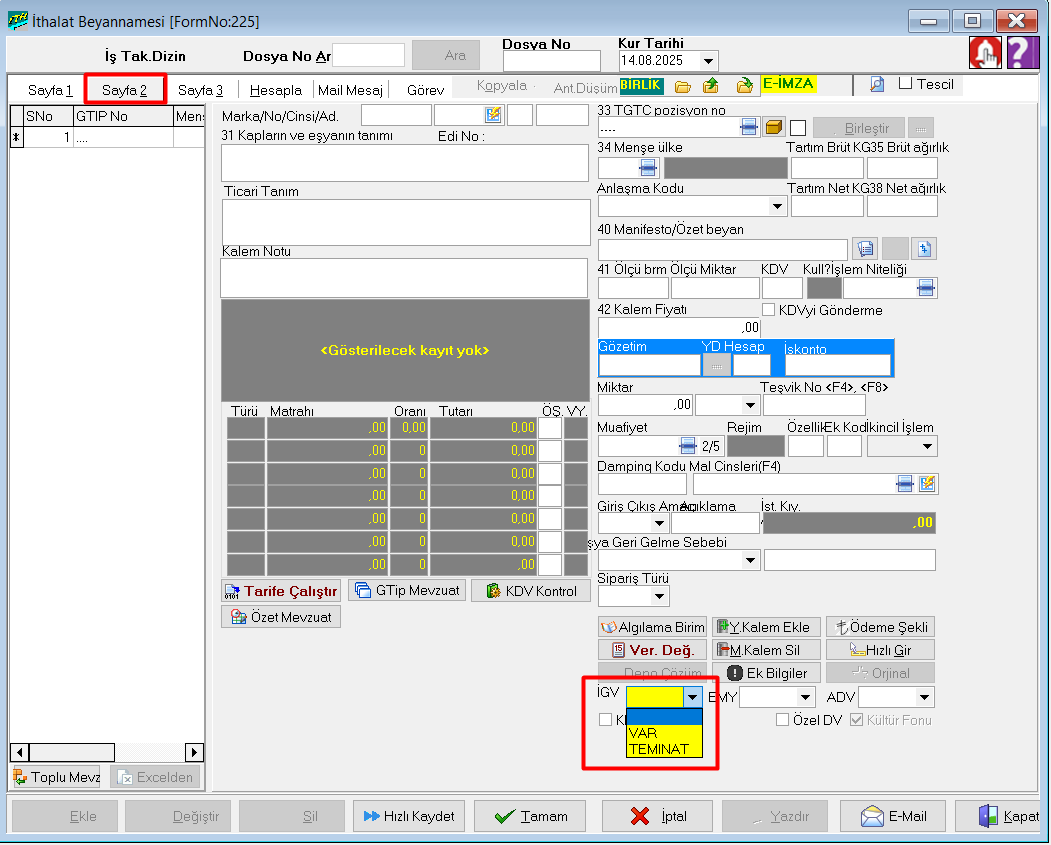This screenshot has width=1051, height=845.
Task: Enable KDVyi Gönderme checkbox
Action: click(x=769, y=310)
